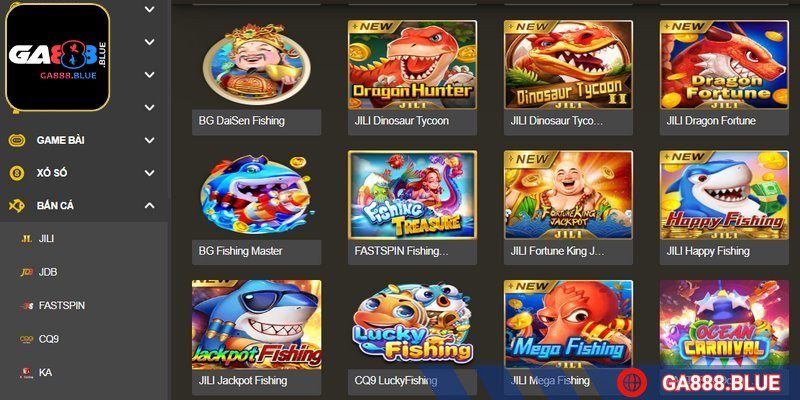Select the JILI provider icon in sidebar

(x=27, y=239)
